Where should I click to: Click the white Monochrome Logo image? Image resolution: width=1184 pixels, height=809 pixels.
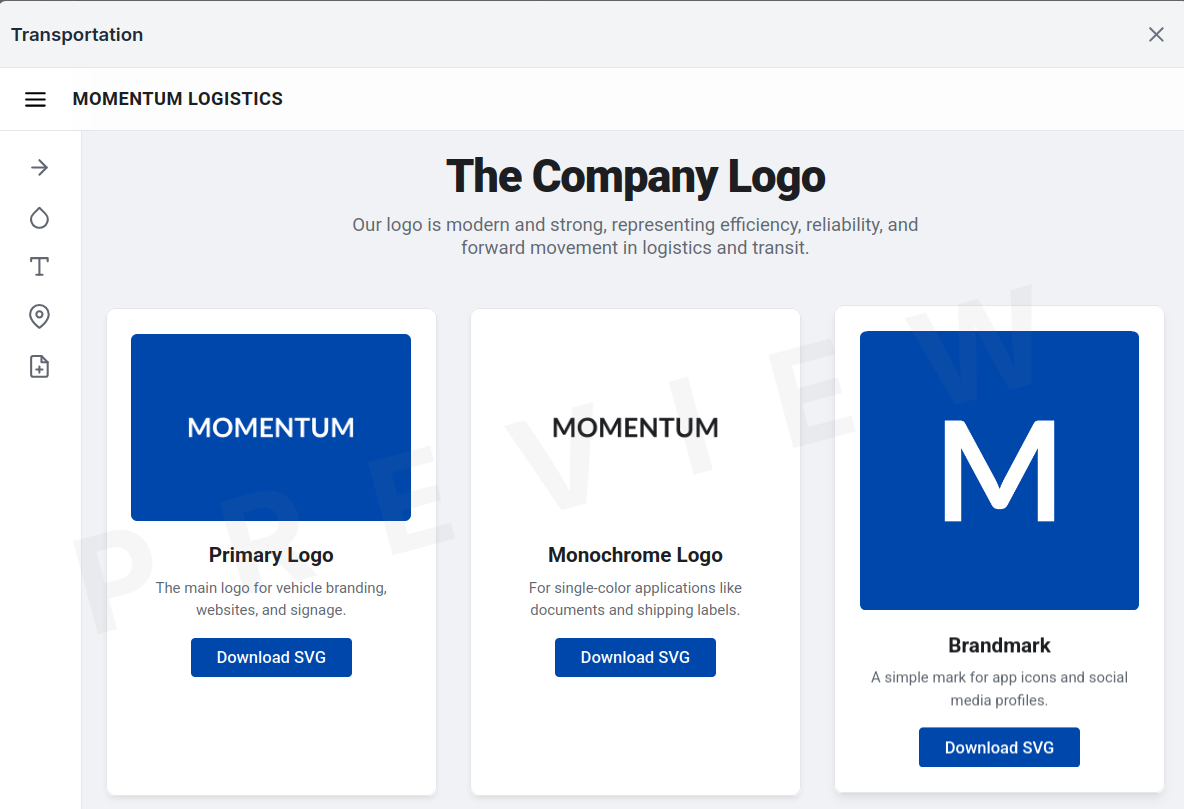[635, 427]
